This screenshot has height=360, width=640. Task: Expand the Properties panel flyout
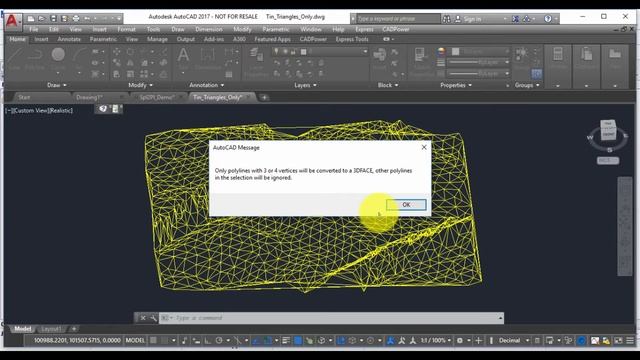[x=456, y=85]
